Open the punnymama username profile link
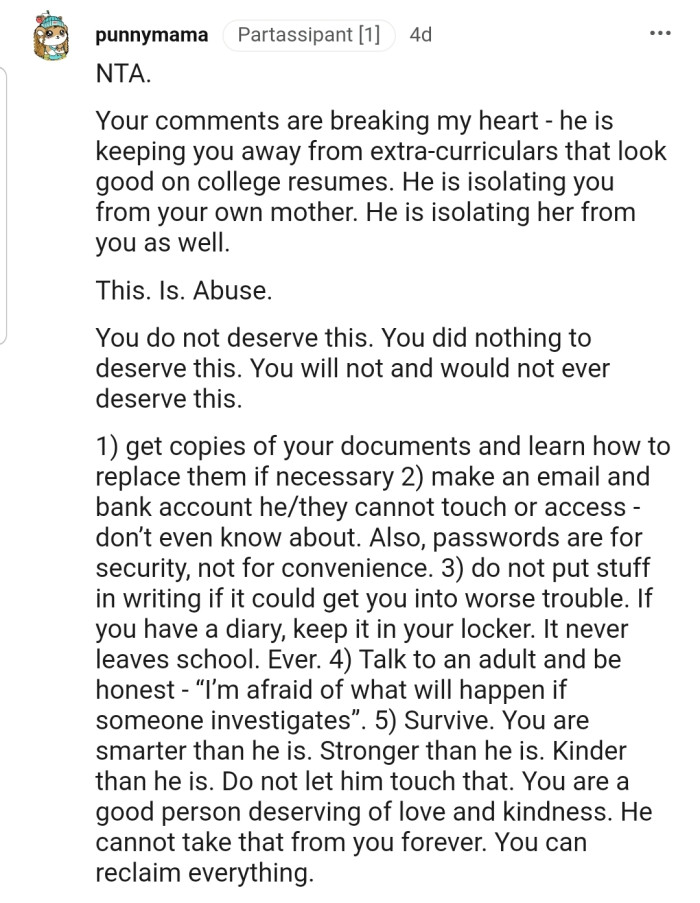 coord(152,35)
